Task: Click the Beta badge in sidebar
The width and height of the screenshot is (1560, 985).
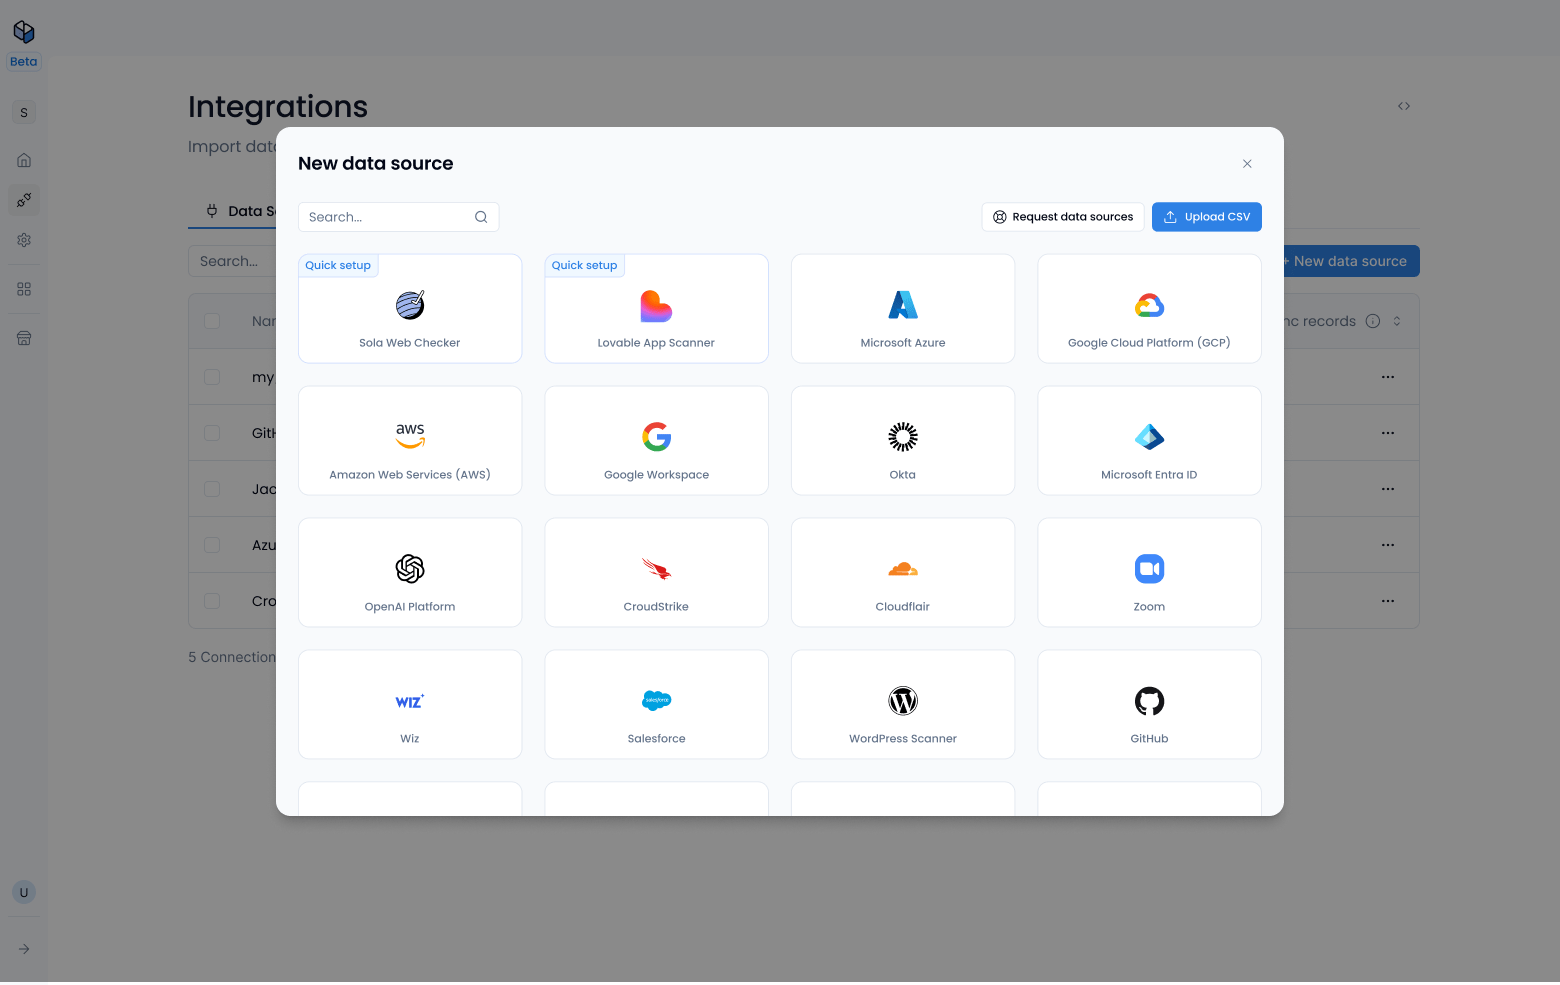Action: (24, 62)
